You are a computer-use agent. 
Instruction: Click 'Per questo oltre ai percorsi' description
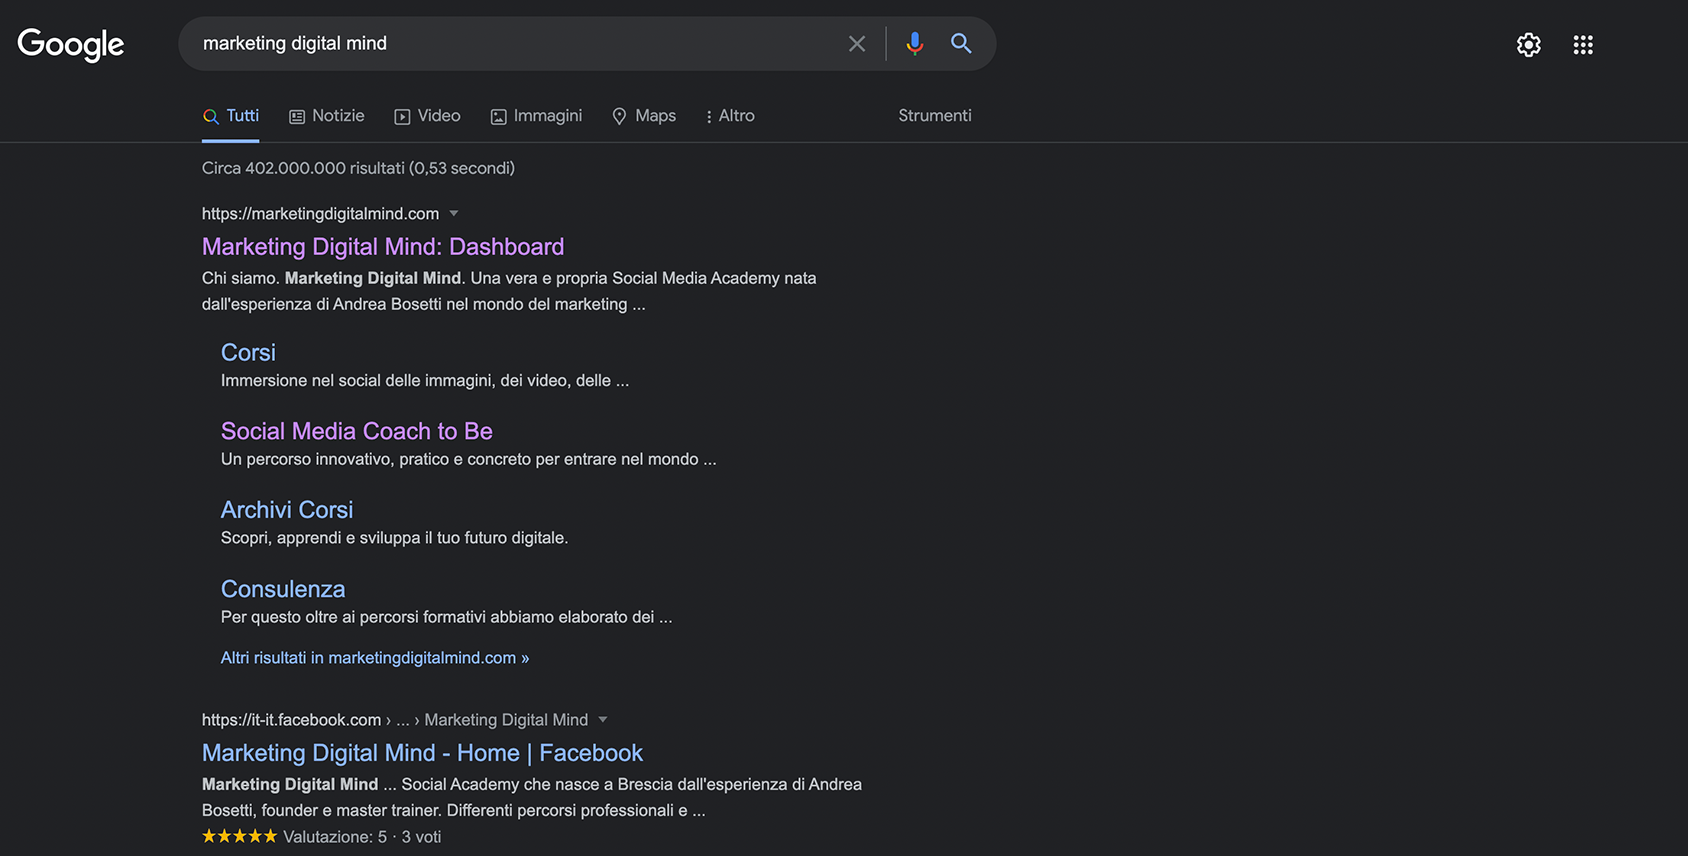point(446,617)
